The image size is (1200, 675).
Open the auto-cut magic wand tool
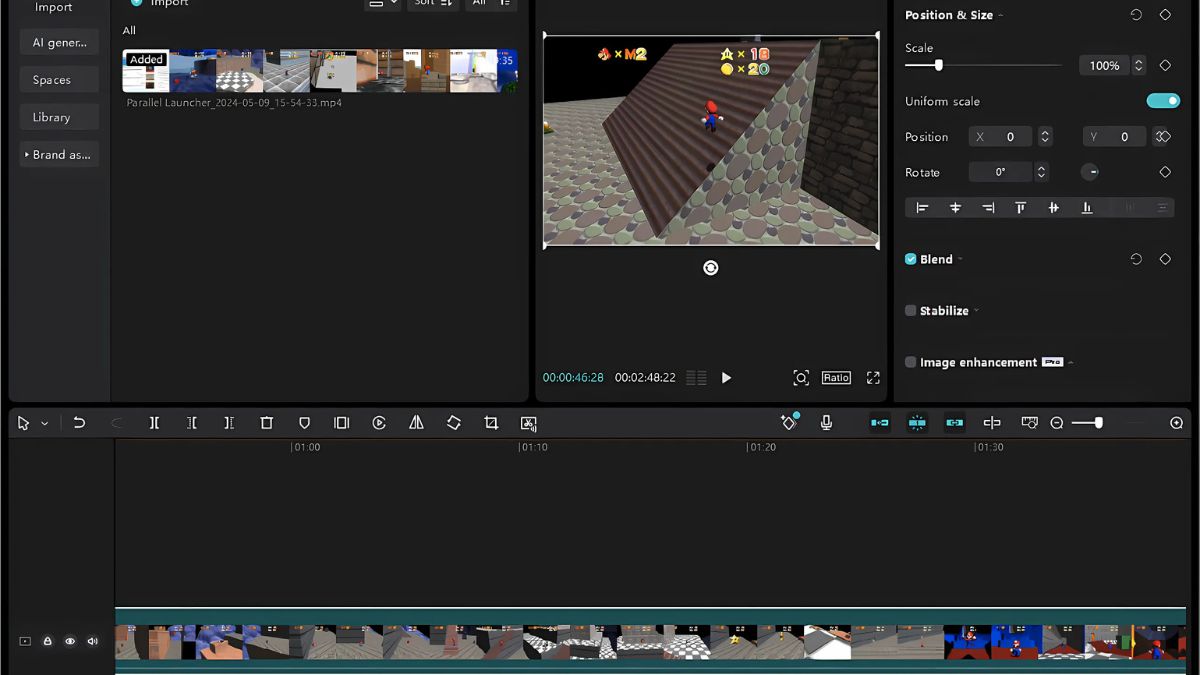pyautogui.click(x=789, y=422)
